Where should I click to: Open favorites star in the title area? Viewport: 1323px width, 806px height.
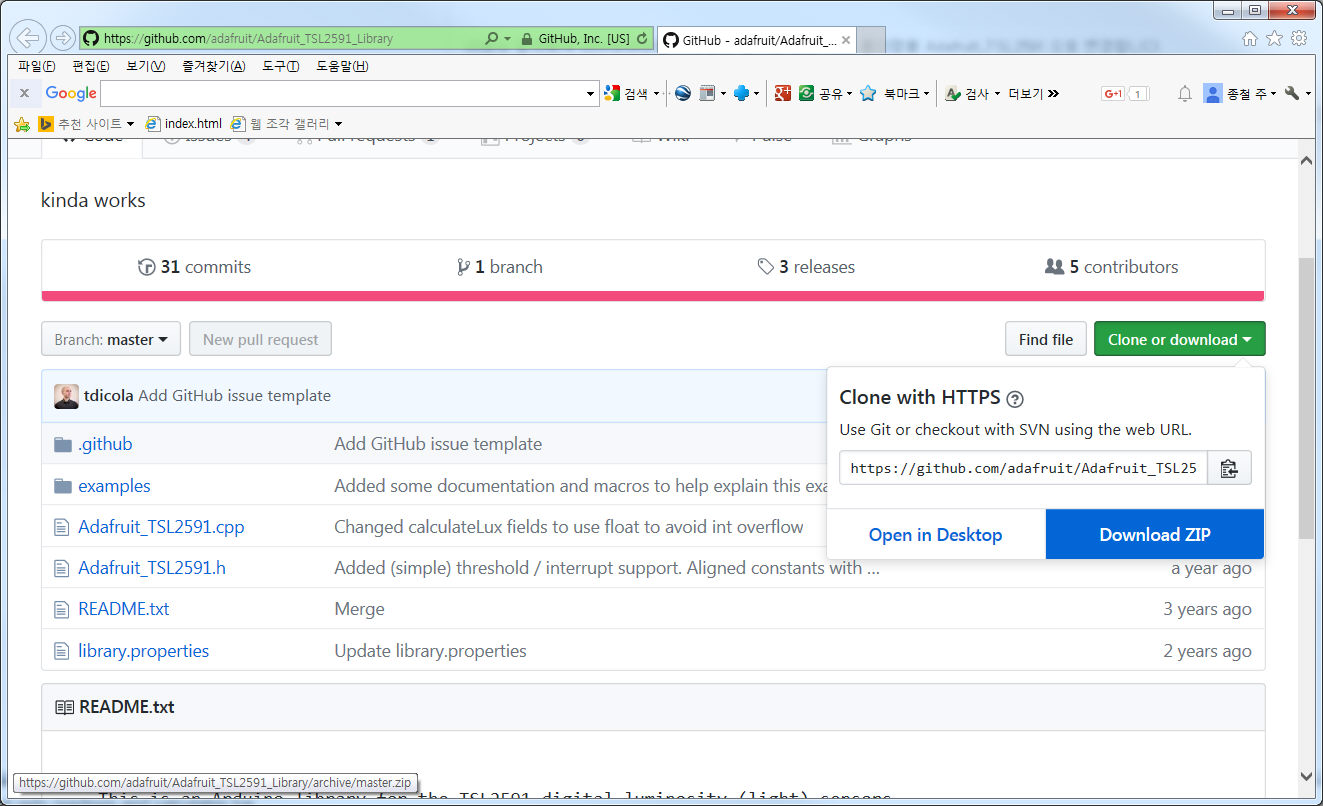1274,39
